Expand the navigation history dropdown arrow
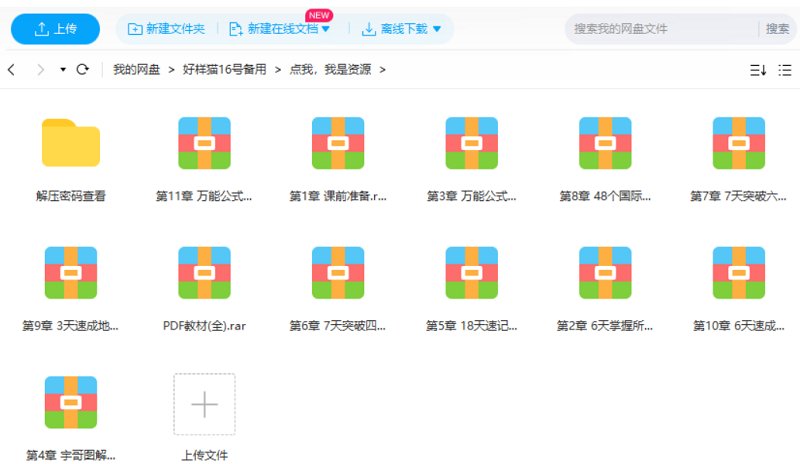This screenshot has height=464, width=800. coord(63,70)
